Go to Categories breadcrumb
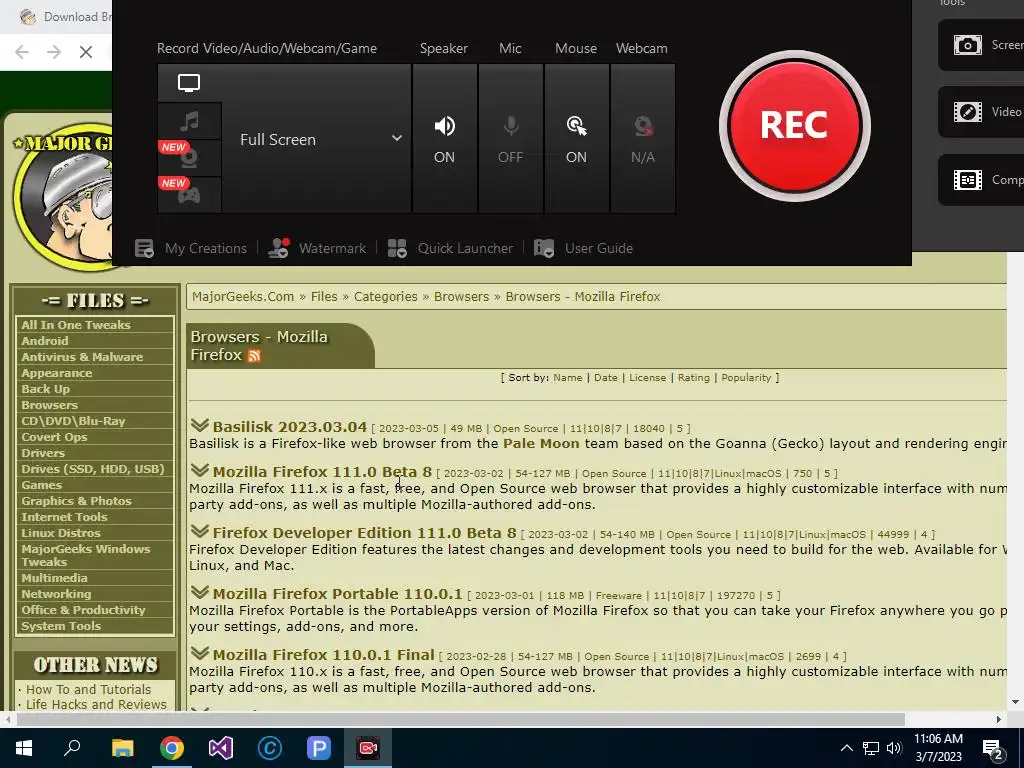Image resolution: width=1024 pixels, height=768 pixels. tap(385, 296)
